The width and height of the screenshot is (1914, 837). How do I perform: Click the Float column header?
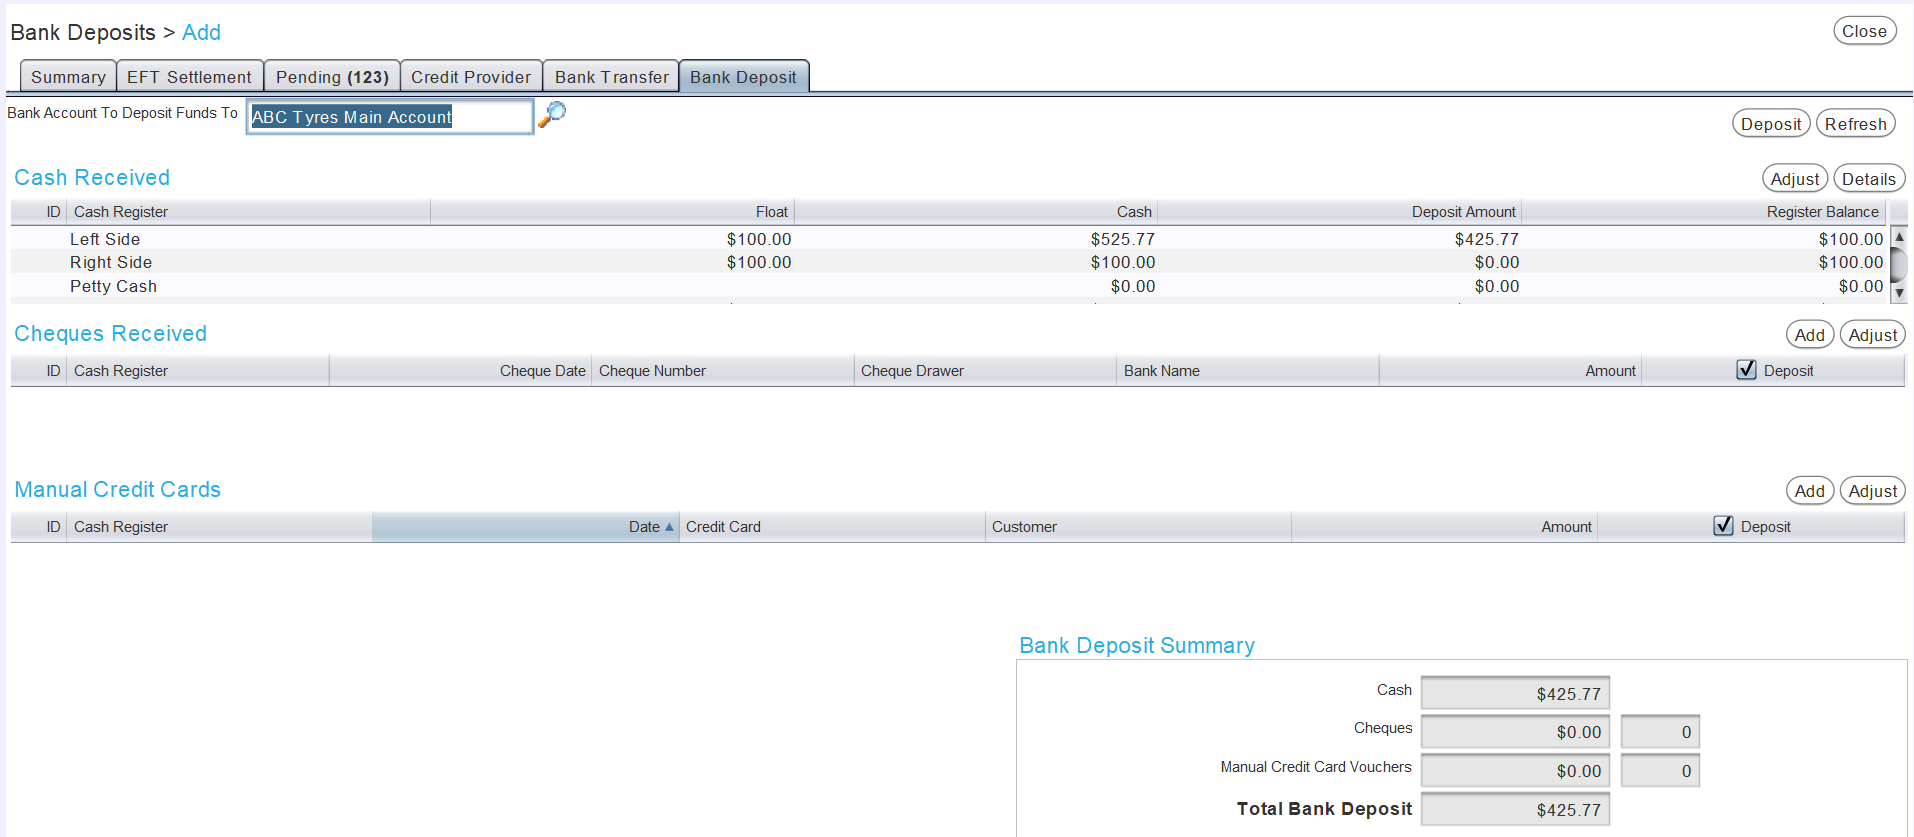pyautogui.click(x=612, y=212)
